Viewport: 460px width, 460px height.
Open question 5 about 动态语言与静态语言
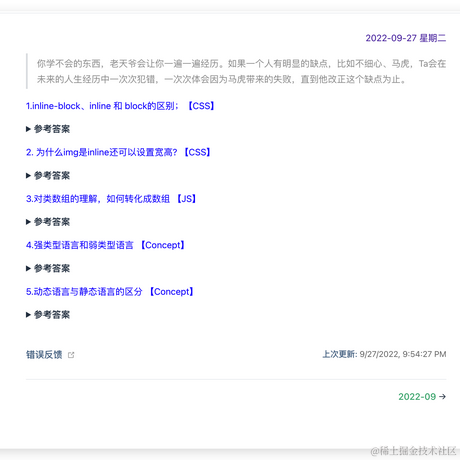pyautogui.click(x=110, y=292)
